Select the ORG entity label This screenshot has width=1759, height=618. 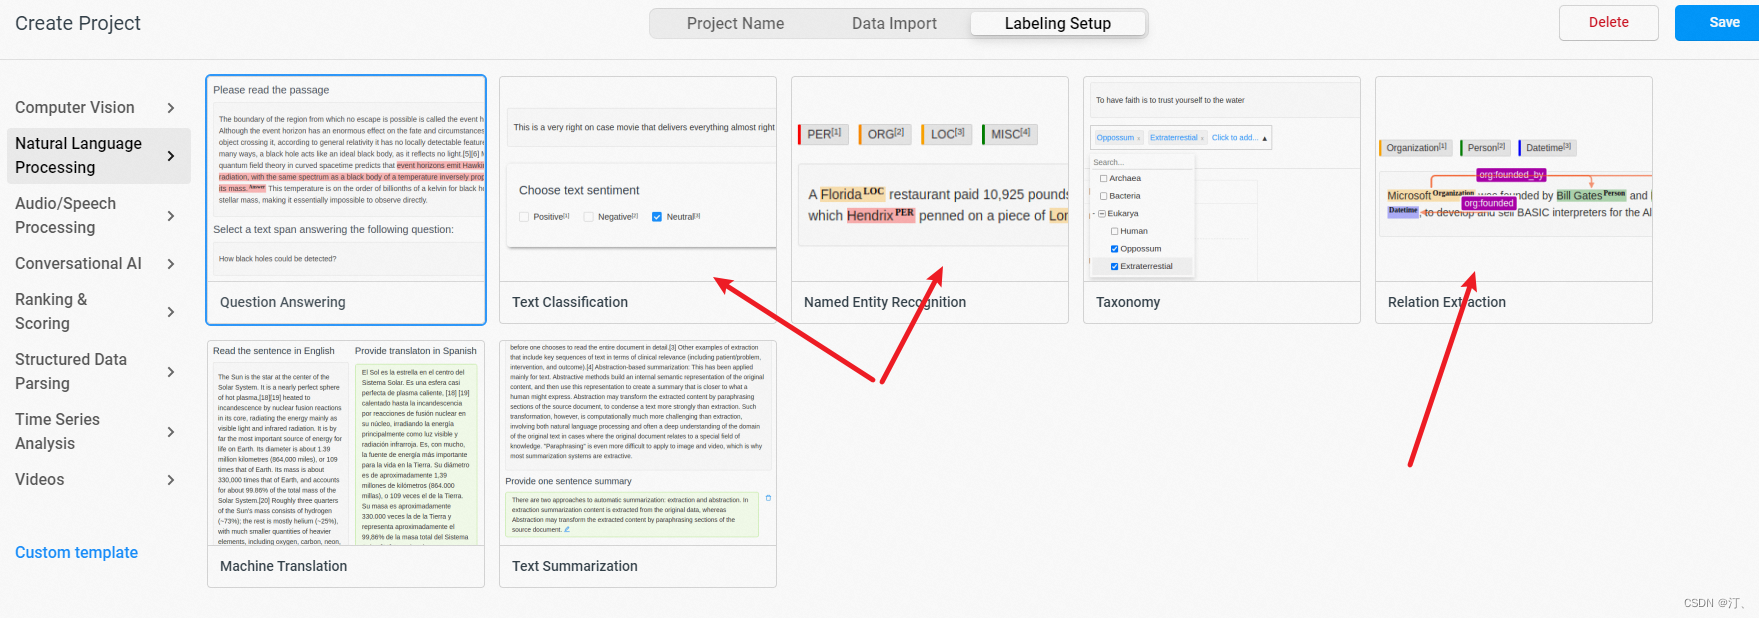click(884, 134)
